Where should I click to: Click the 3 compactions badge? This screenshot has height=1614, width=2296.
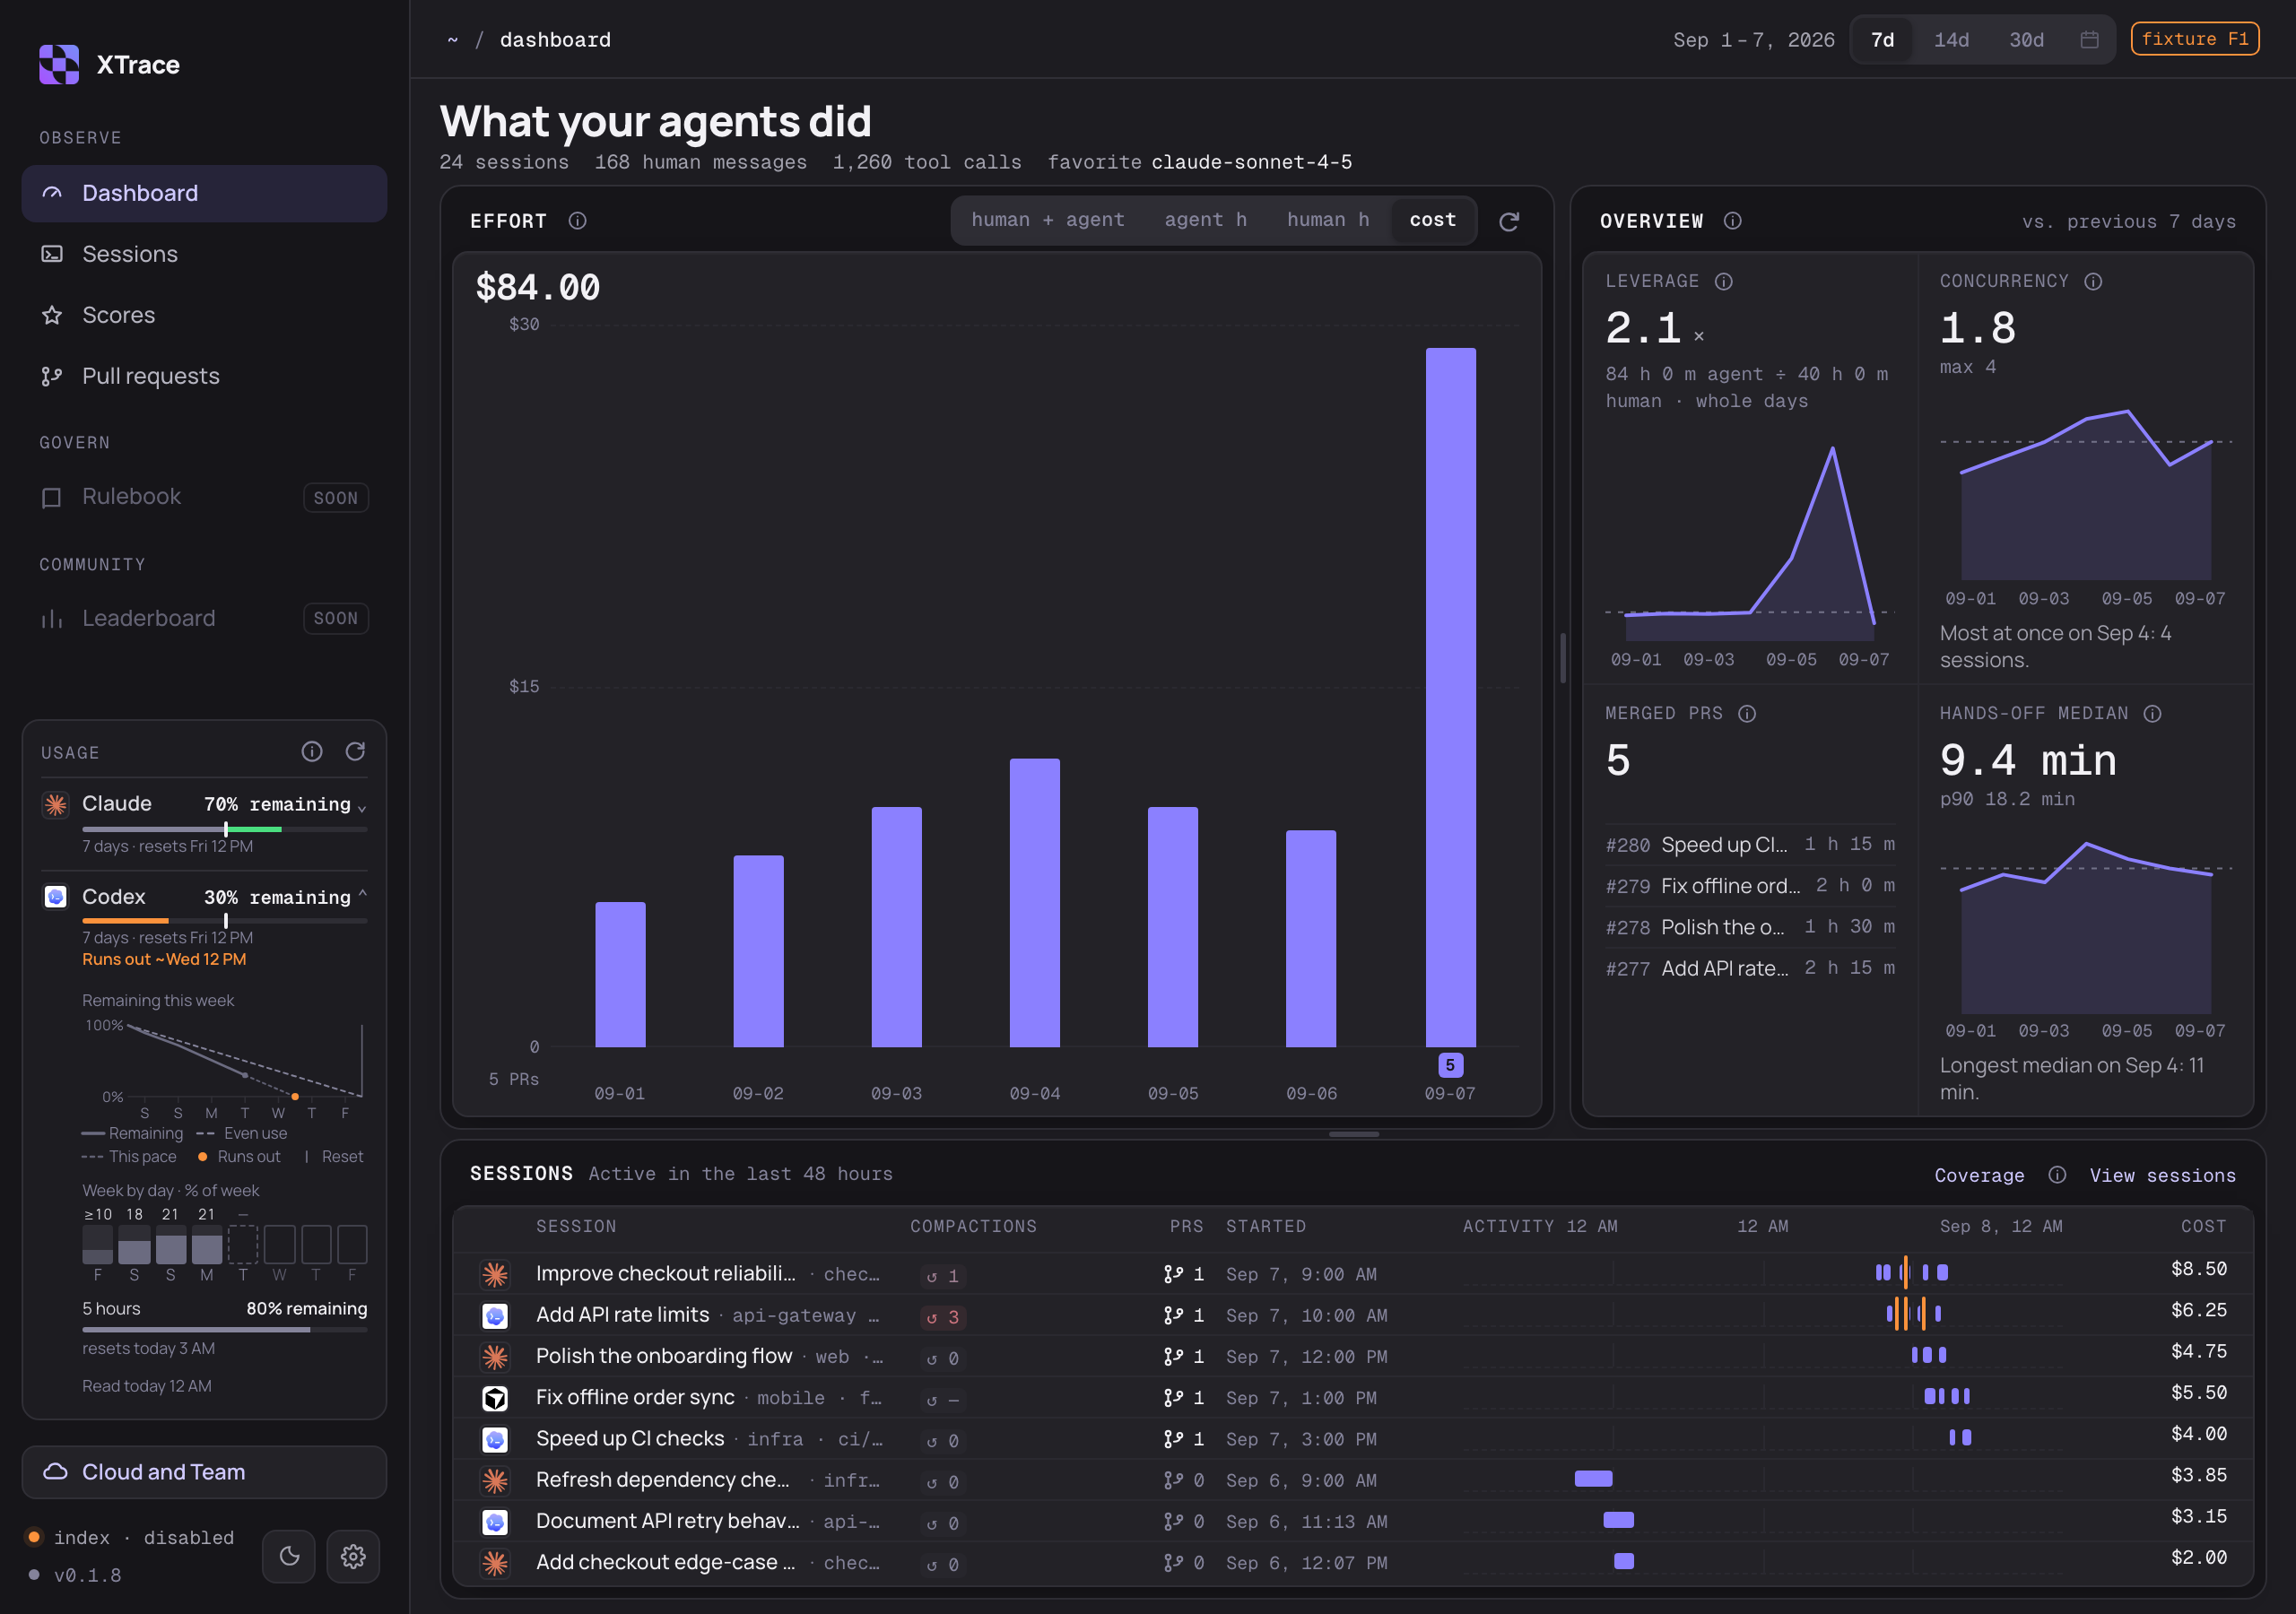943,1317
